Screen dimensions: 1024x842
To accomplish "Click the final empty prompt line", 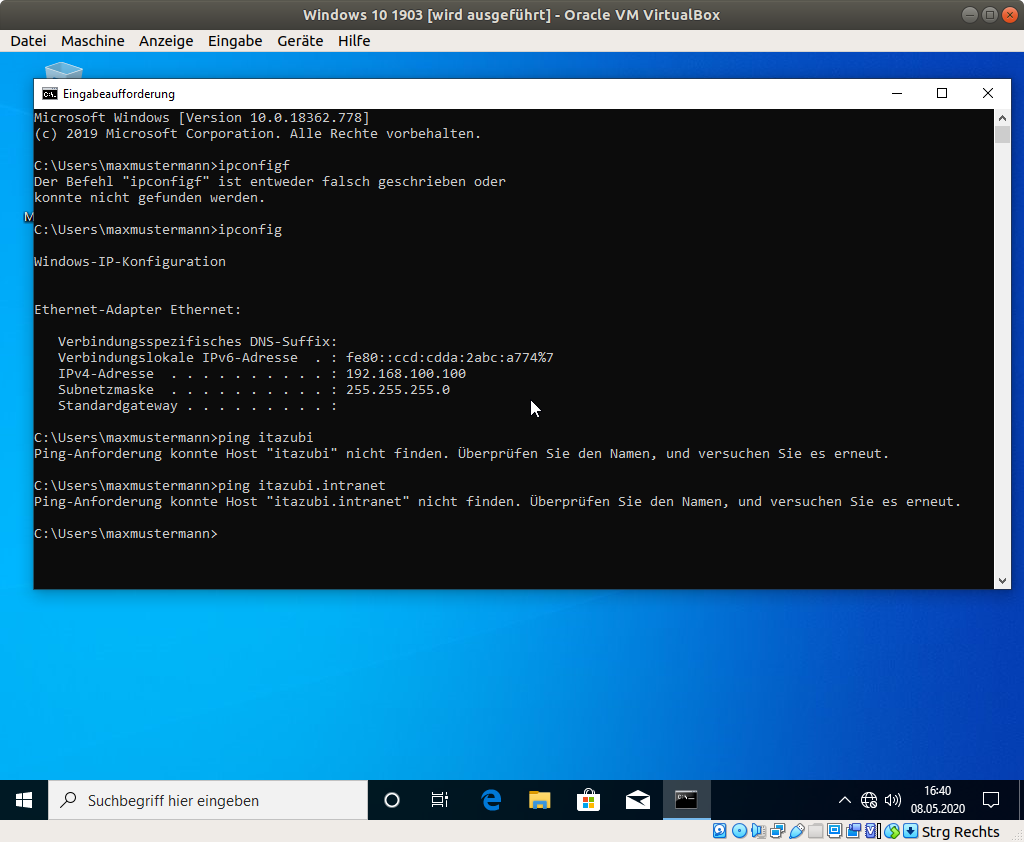I will (x=126, y=534).
